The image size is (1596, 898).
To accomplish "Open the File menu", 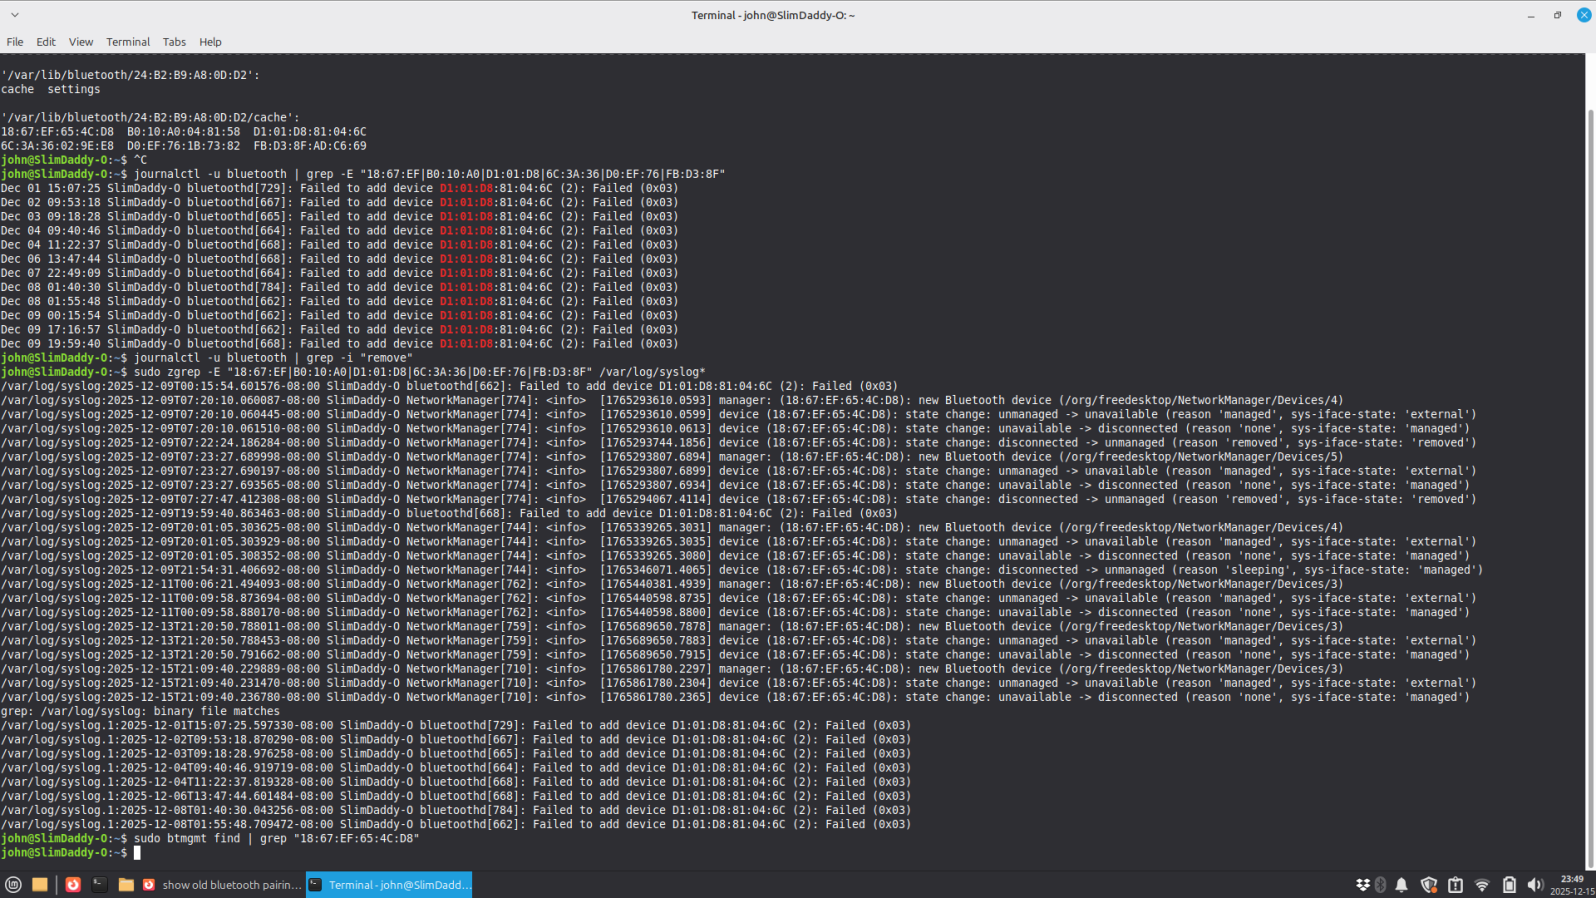I will 15,42.
